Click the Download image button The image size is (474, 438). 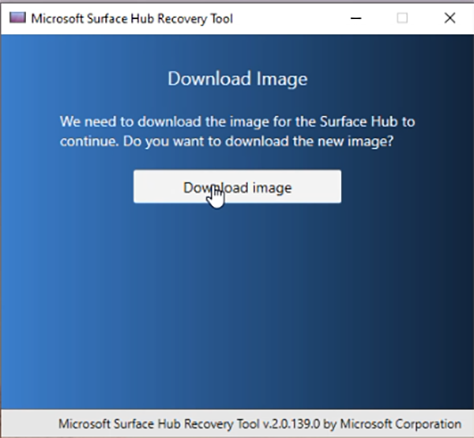coord(237,186)
